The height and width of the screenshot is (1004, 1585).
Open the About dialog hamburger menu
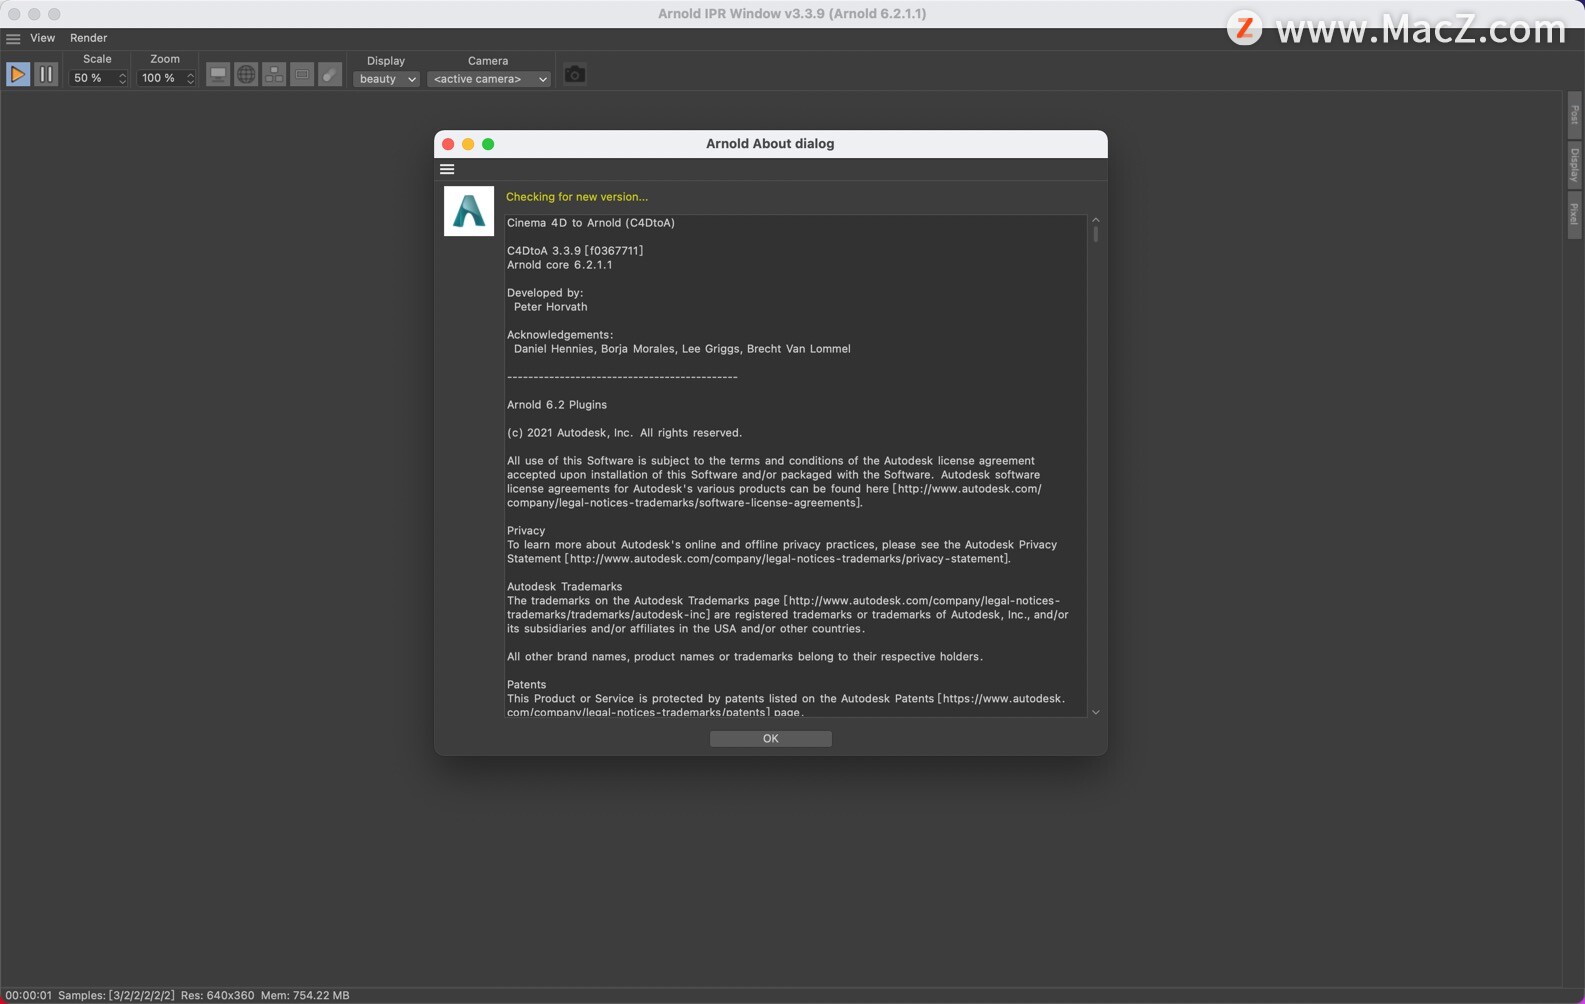pos(447,169)
